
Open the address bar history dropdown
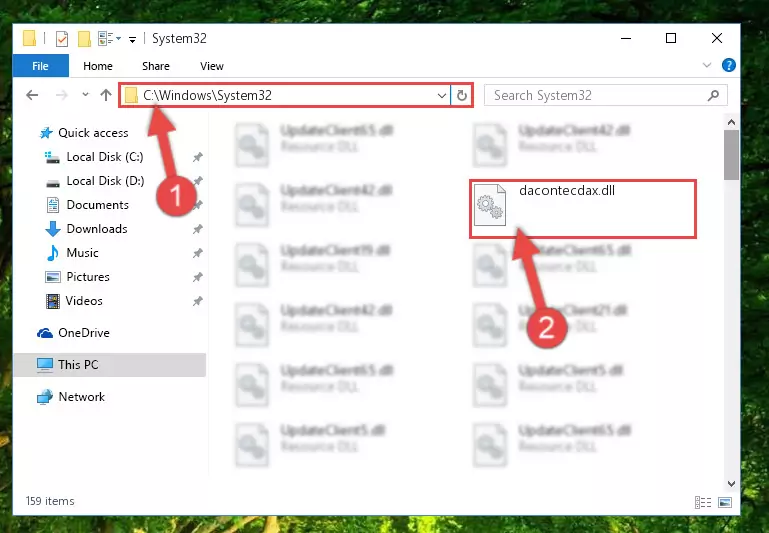[441, 96]
